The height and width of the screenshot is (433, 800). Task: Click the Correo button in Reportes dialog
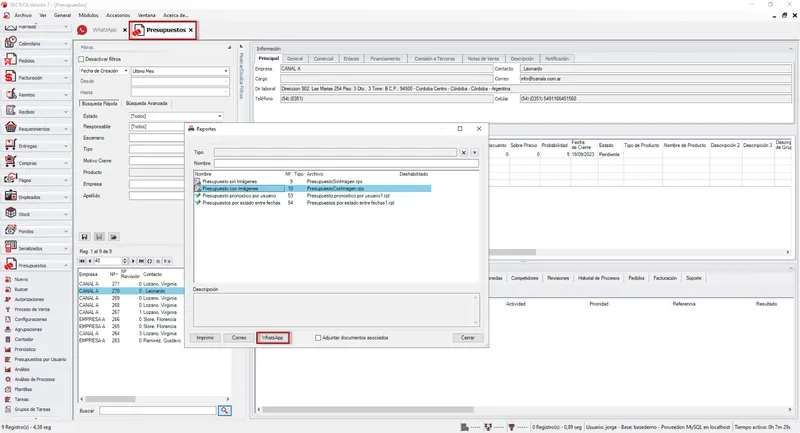tap(239, 338)
